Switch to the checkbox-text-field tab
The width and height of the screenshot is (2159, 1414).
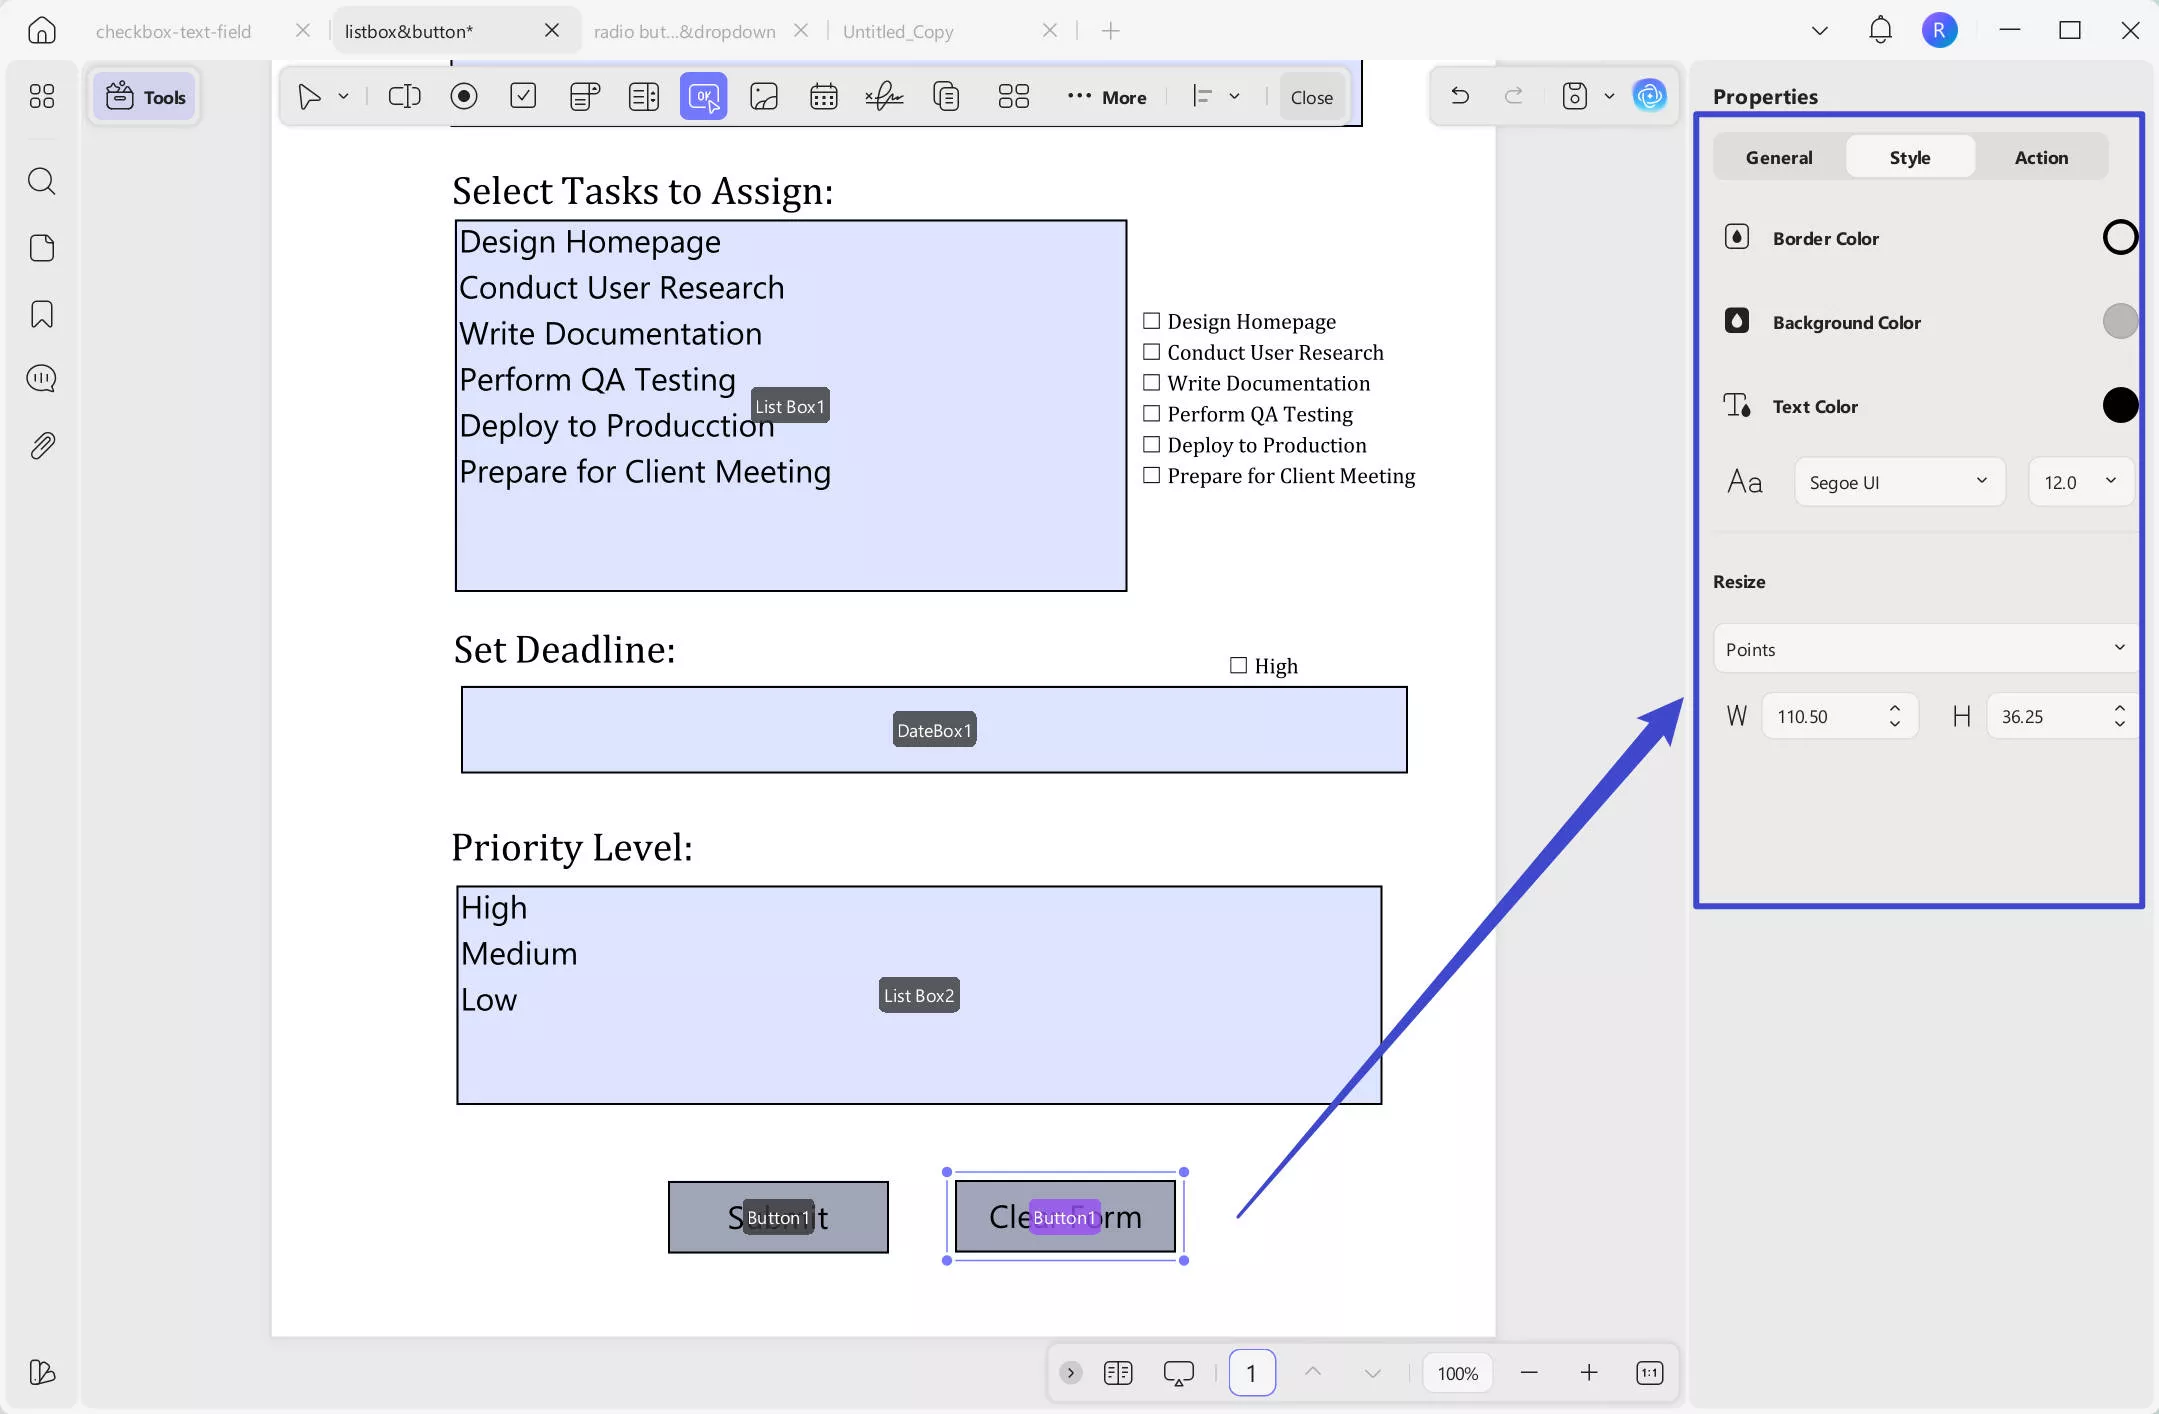tap(173, 31)
